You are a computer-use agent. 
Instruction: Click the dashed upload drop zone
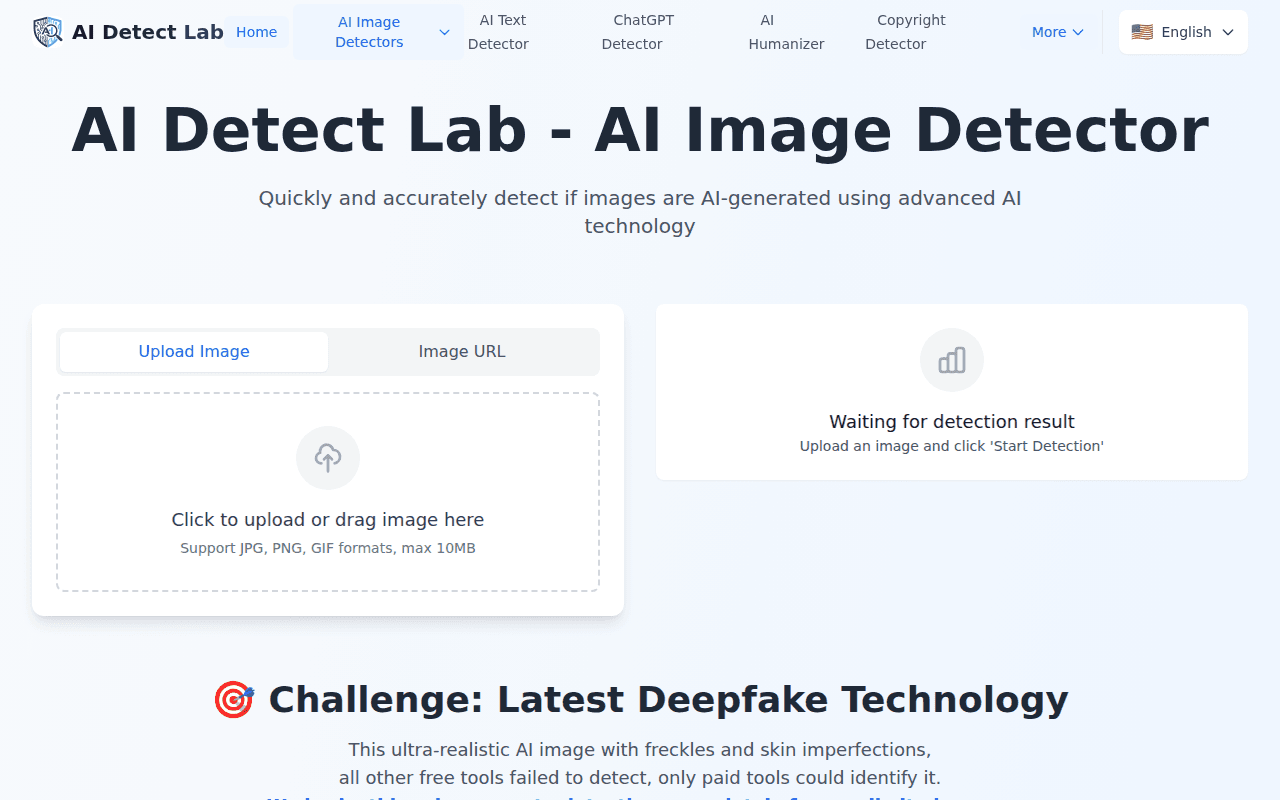[328, 492]
